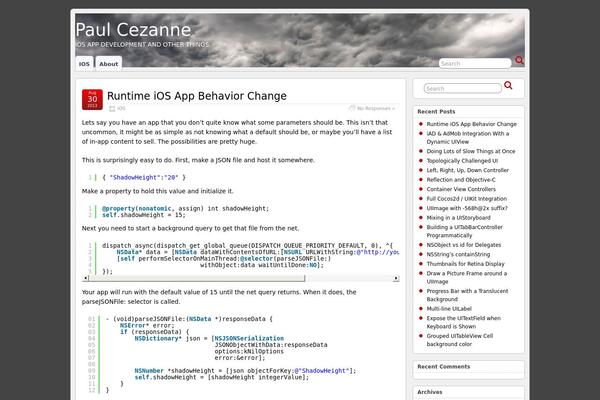This screenshot has height=400, width=600.
Task: Open Thumbnails for Retina Display post
Action: coord(466,264)
